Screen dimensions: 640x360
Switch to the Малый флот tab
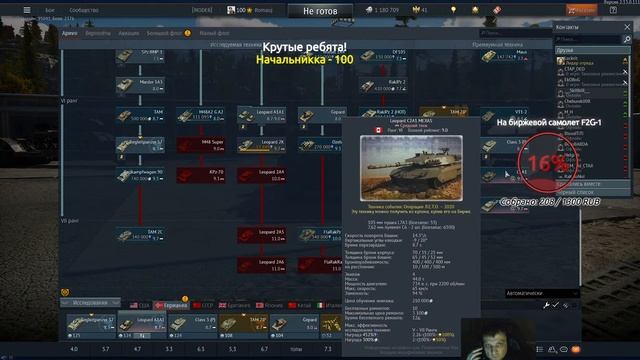214,33
